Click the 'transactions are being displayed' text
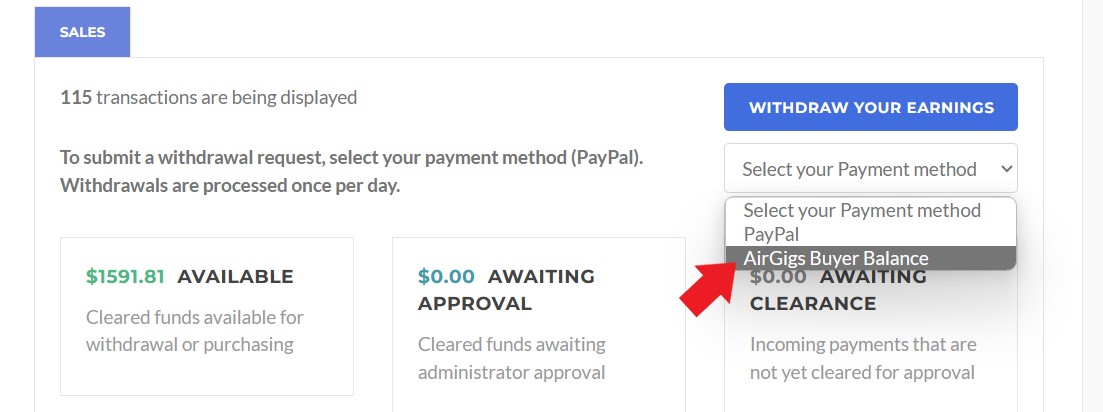The height and width of the screenshot is (412, 1103). (226, 98)
